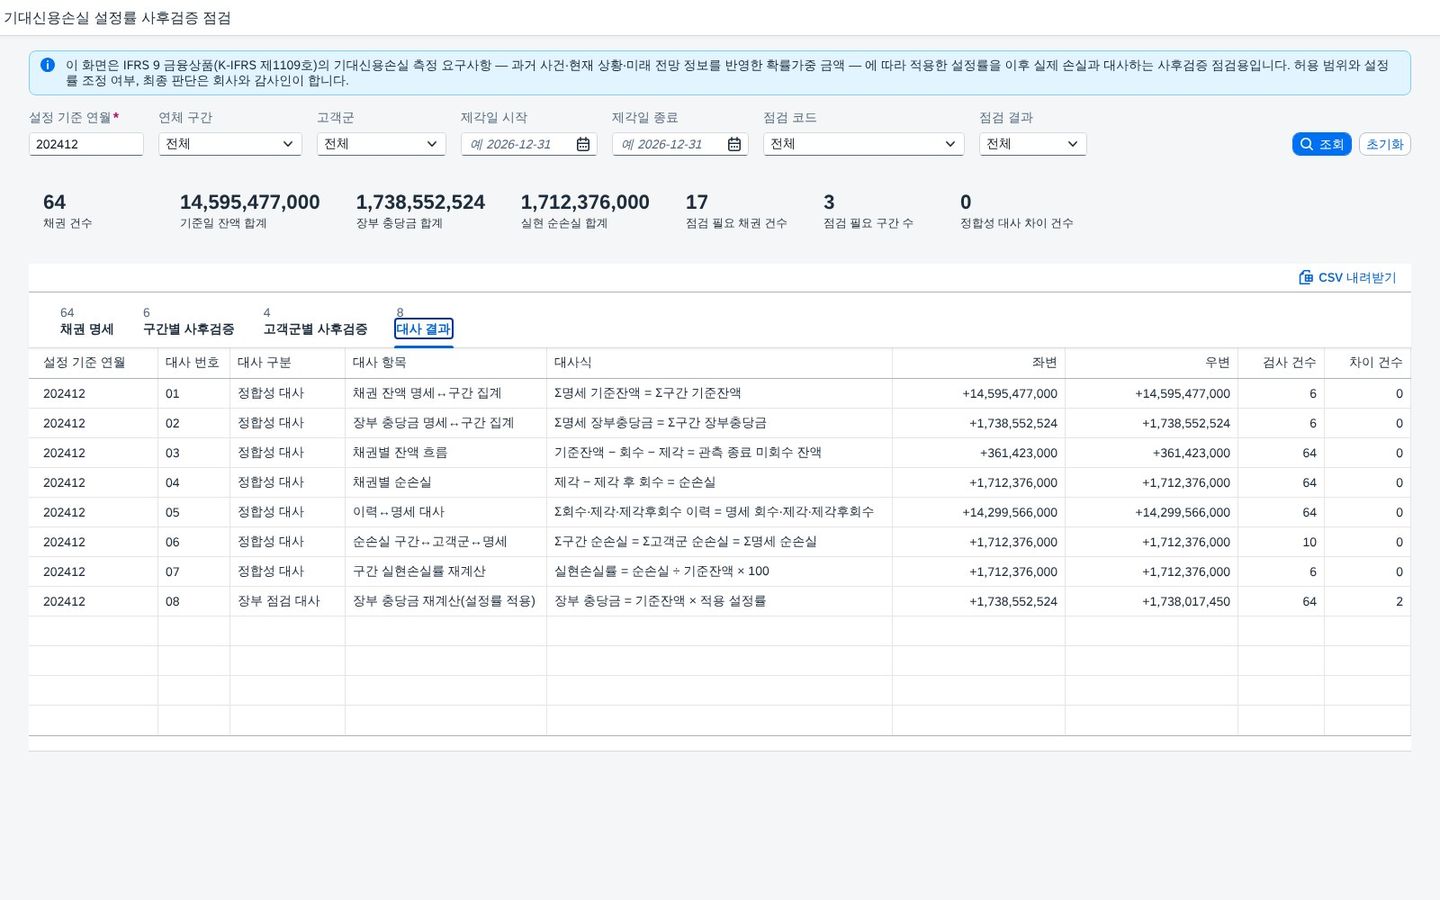Screen dimensions: 1440x900
Task: Click the 대사식 column header
Action: 719,363
